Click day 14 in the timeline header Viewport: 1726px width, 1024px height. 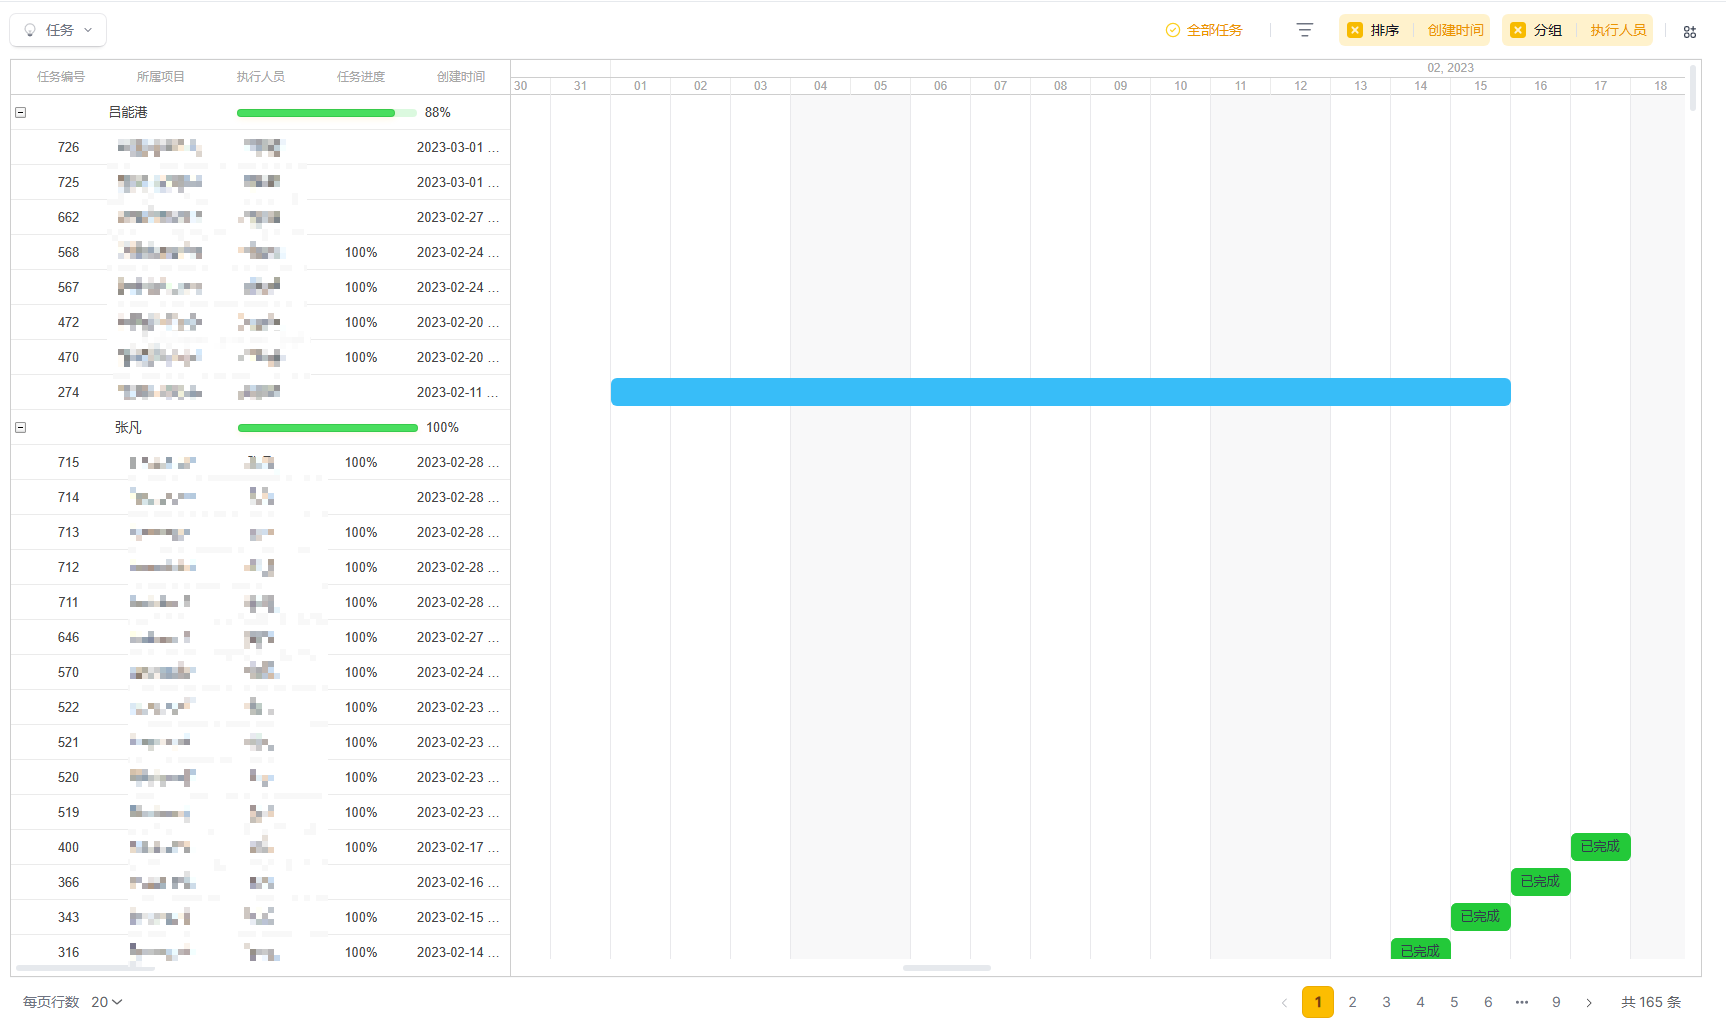[x=1421, y=86]
